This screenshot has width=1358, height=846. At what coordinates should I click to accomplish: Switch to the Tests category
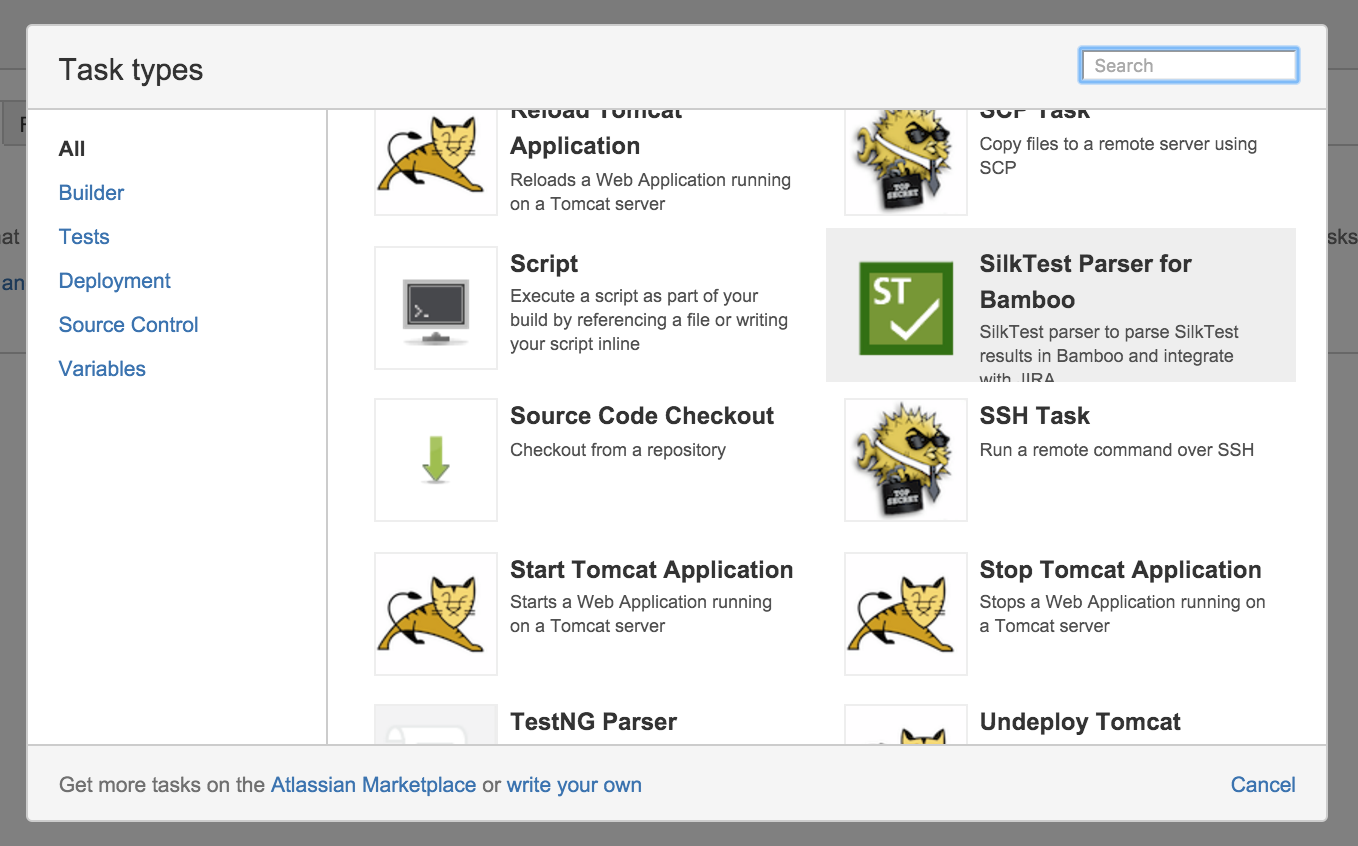click(x=84, y=237)
